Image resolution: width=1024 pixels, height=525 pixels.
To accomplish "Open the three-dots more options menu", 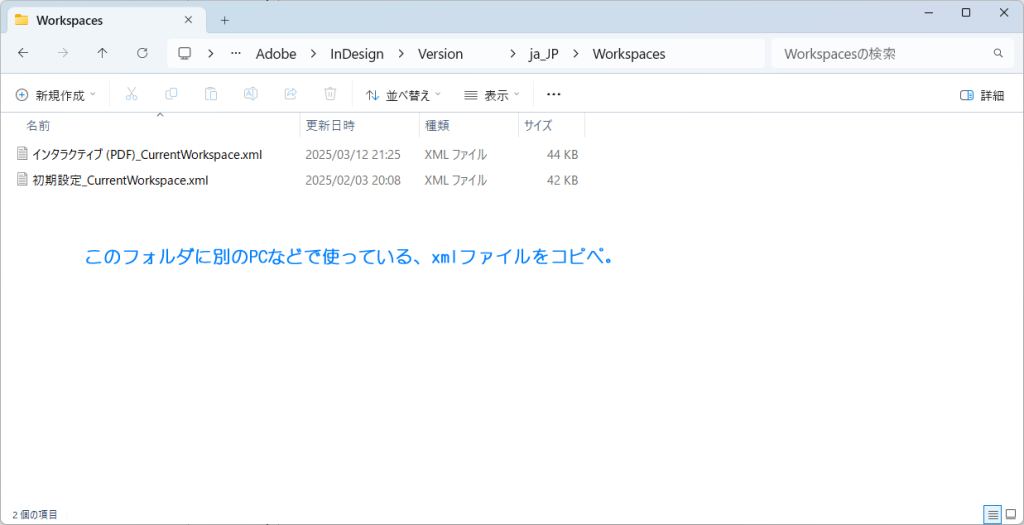I will click(554, 94).
